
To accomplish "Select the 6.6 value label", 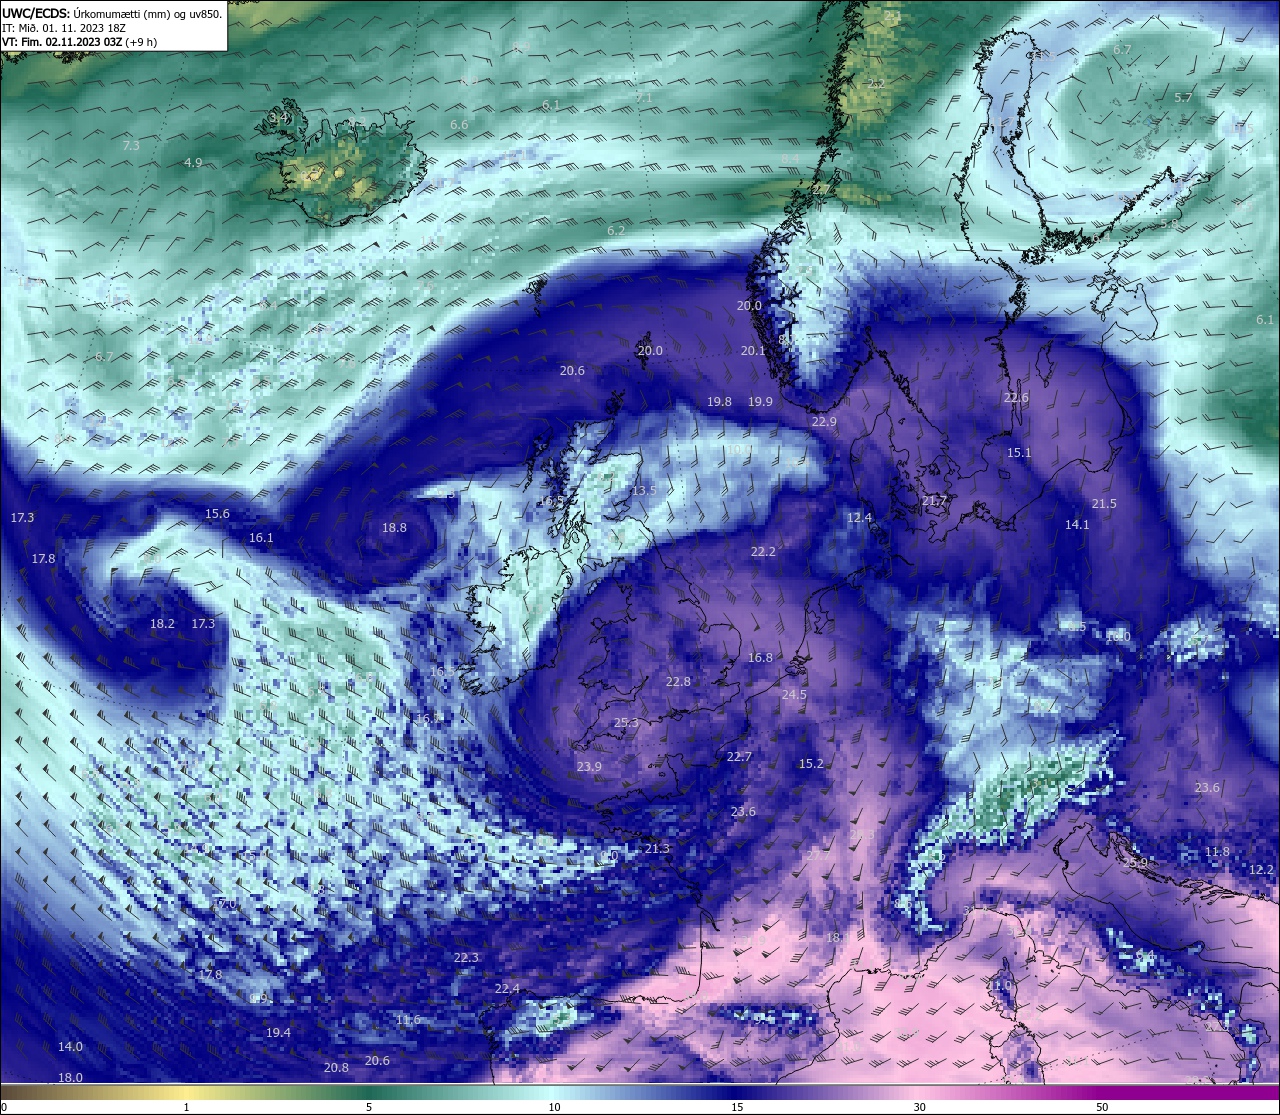I will 459,124.
